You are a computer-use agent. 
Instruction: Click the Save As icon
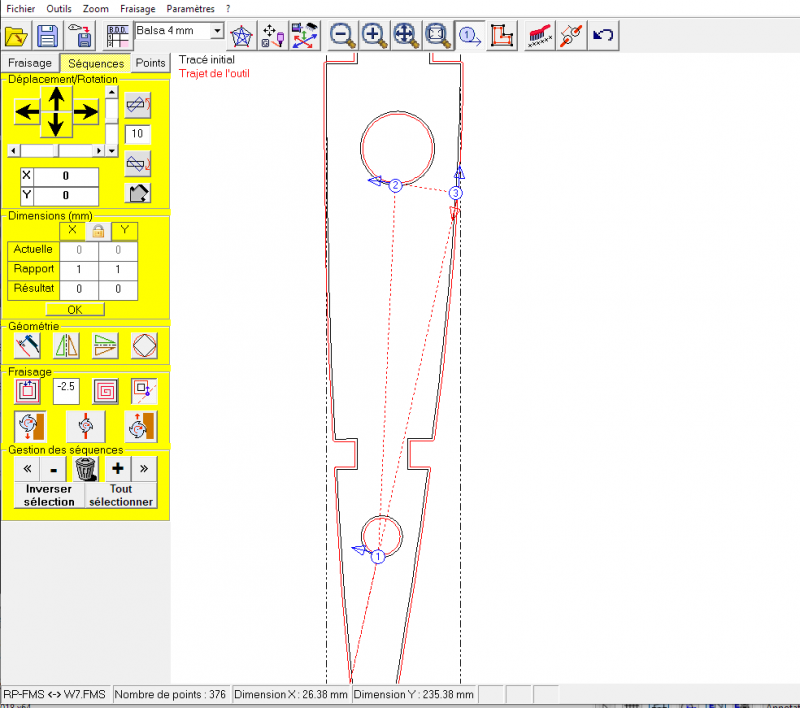point(81,36)
